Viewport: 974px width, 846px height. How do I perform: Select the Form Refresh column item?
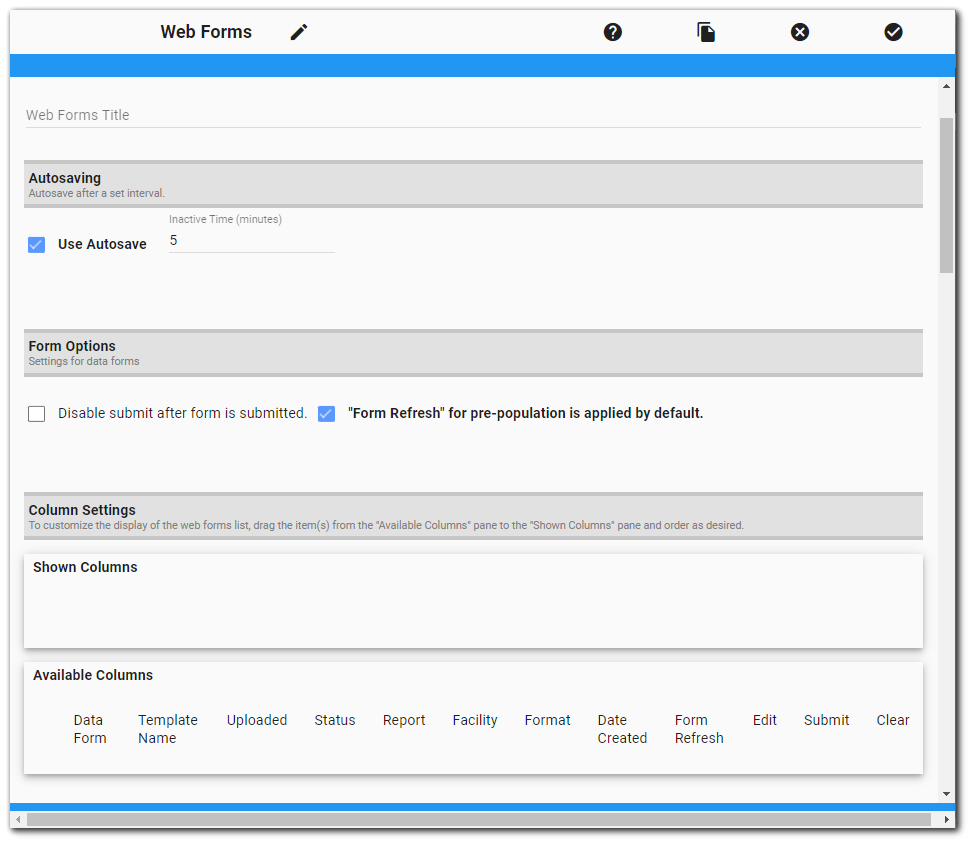(x=699, y=729)
